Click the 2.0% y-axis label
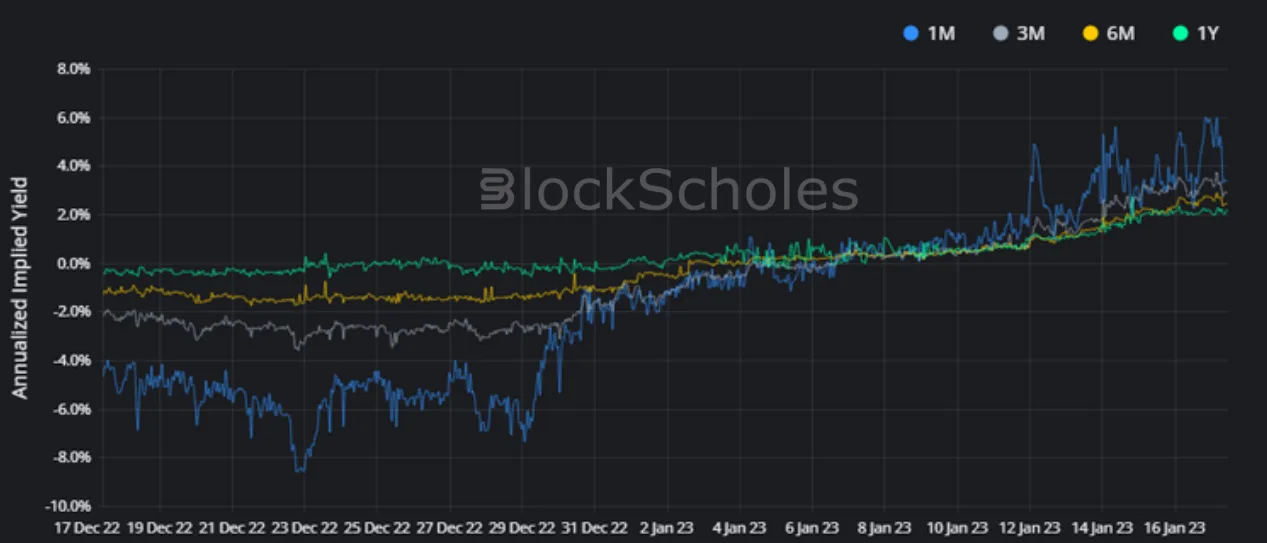The image size is (1267, 543). point(73,215)
